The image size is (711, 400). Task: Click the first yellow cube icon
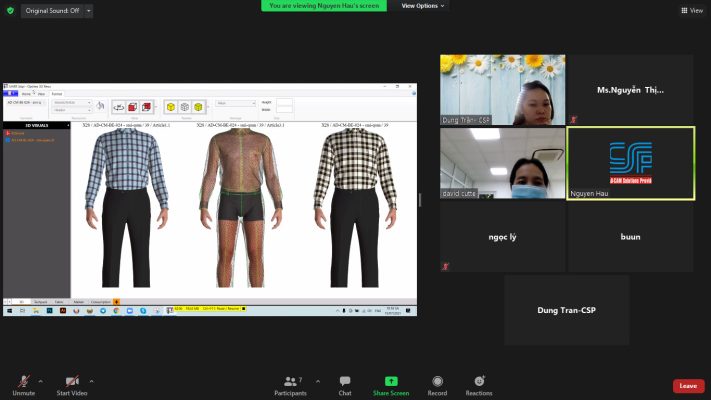pyautogui.click(x=171, y=106)
